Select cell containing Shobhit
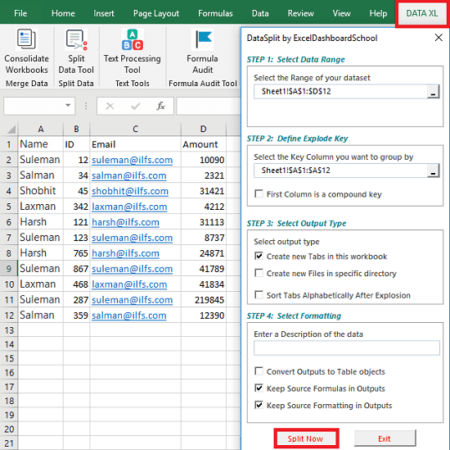Screen dimensions: 450x450 41,191
